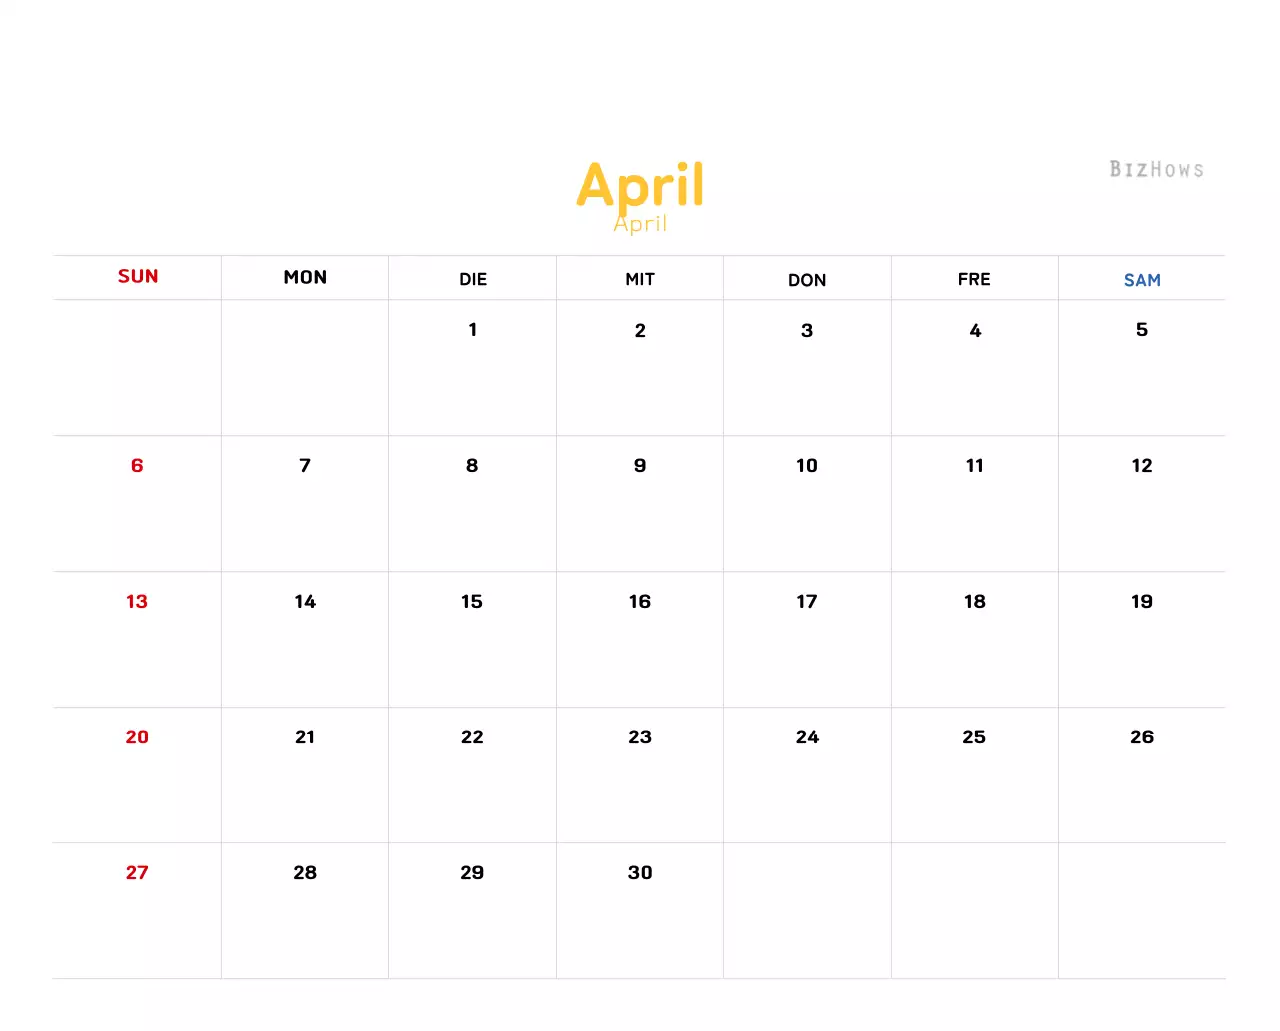
Task: Click the small April subtitle text
Action: (x=641, y=225)
